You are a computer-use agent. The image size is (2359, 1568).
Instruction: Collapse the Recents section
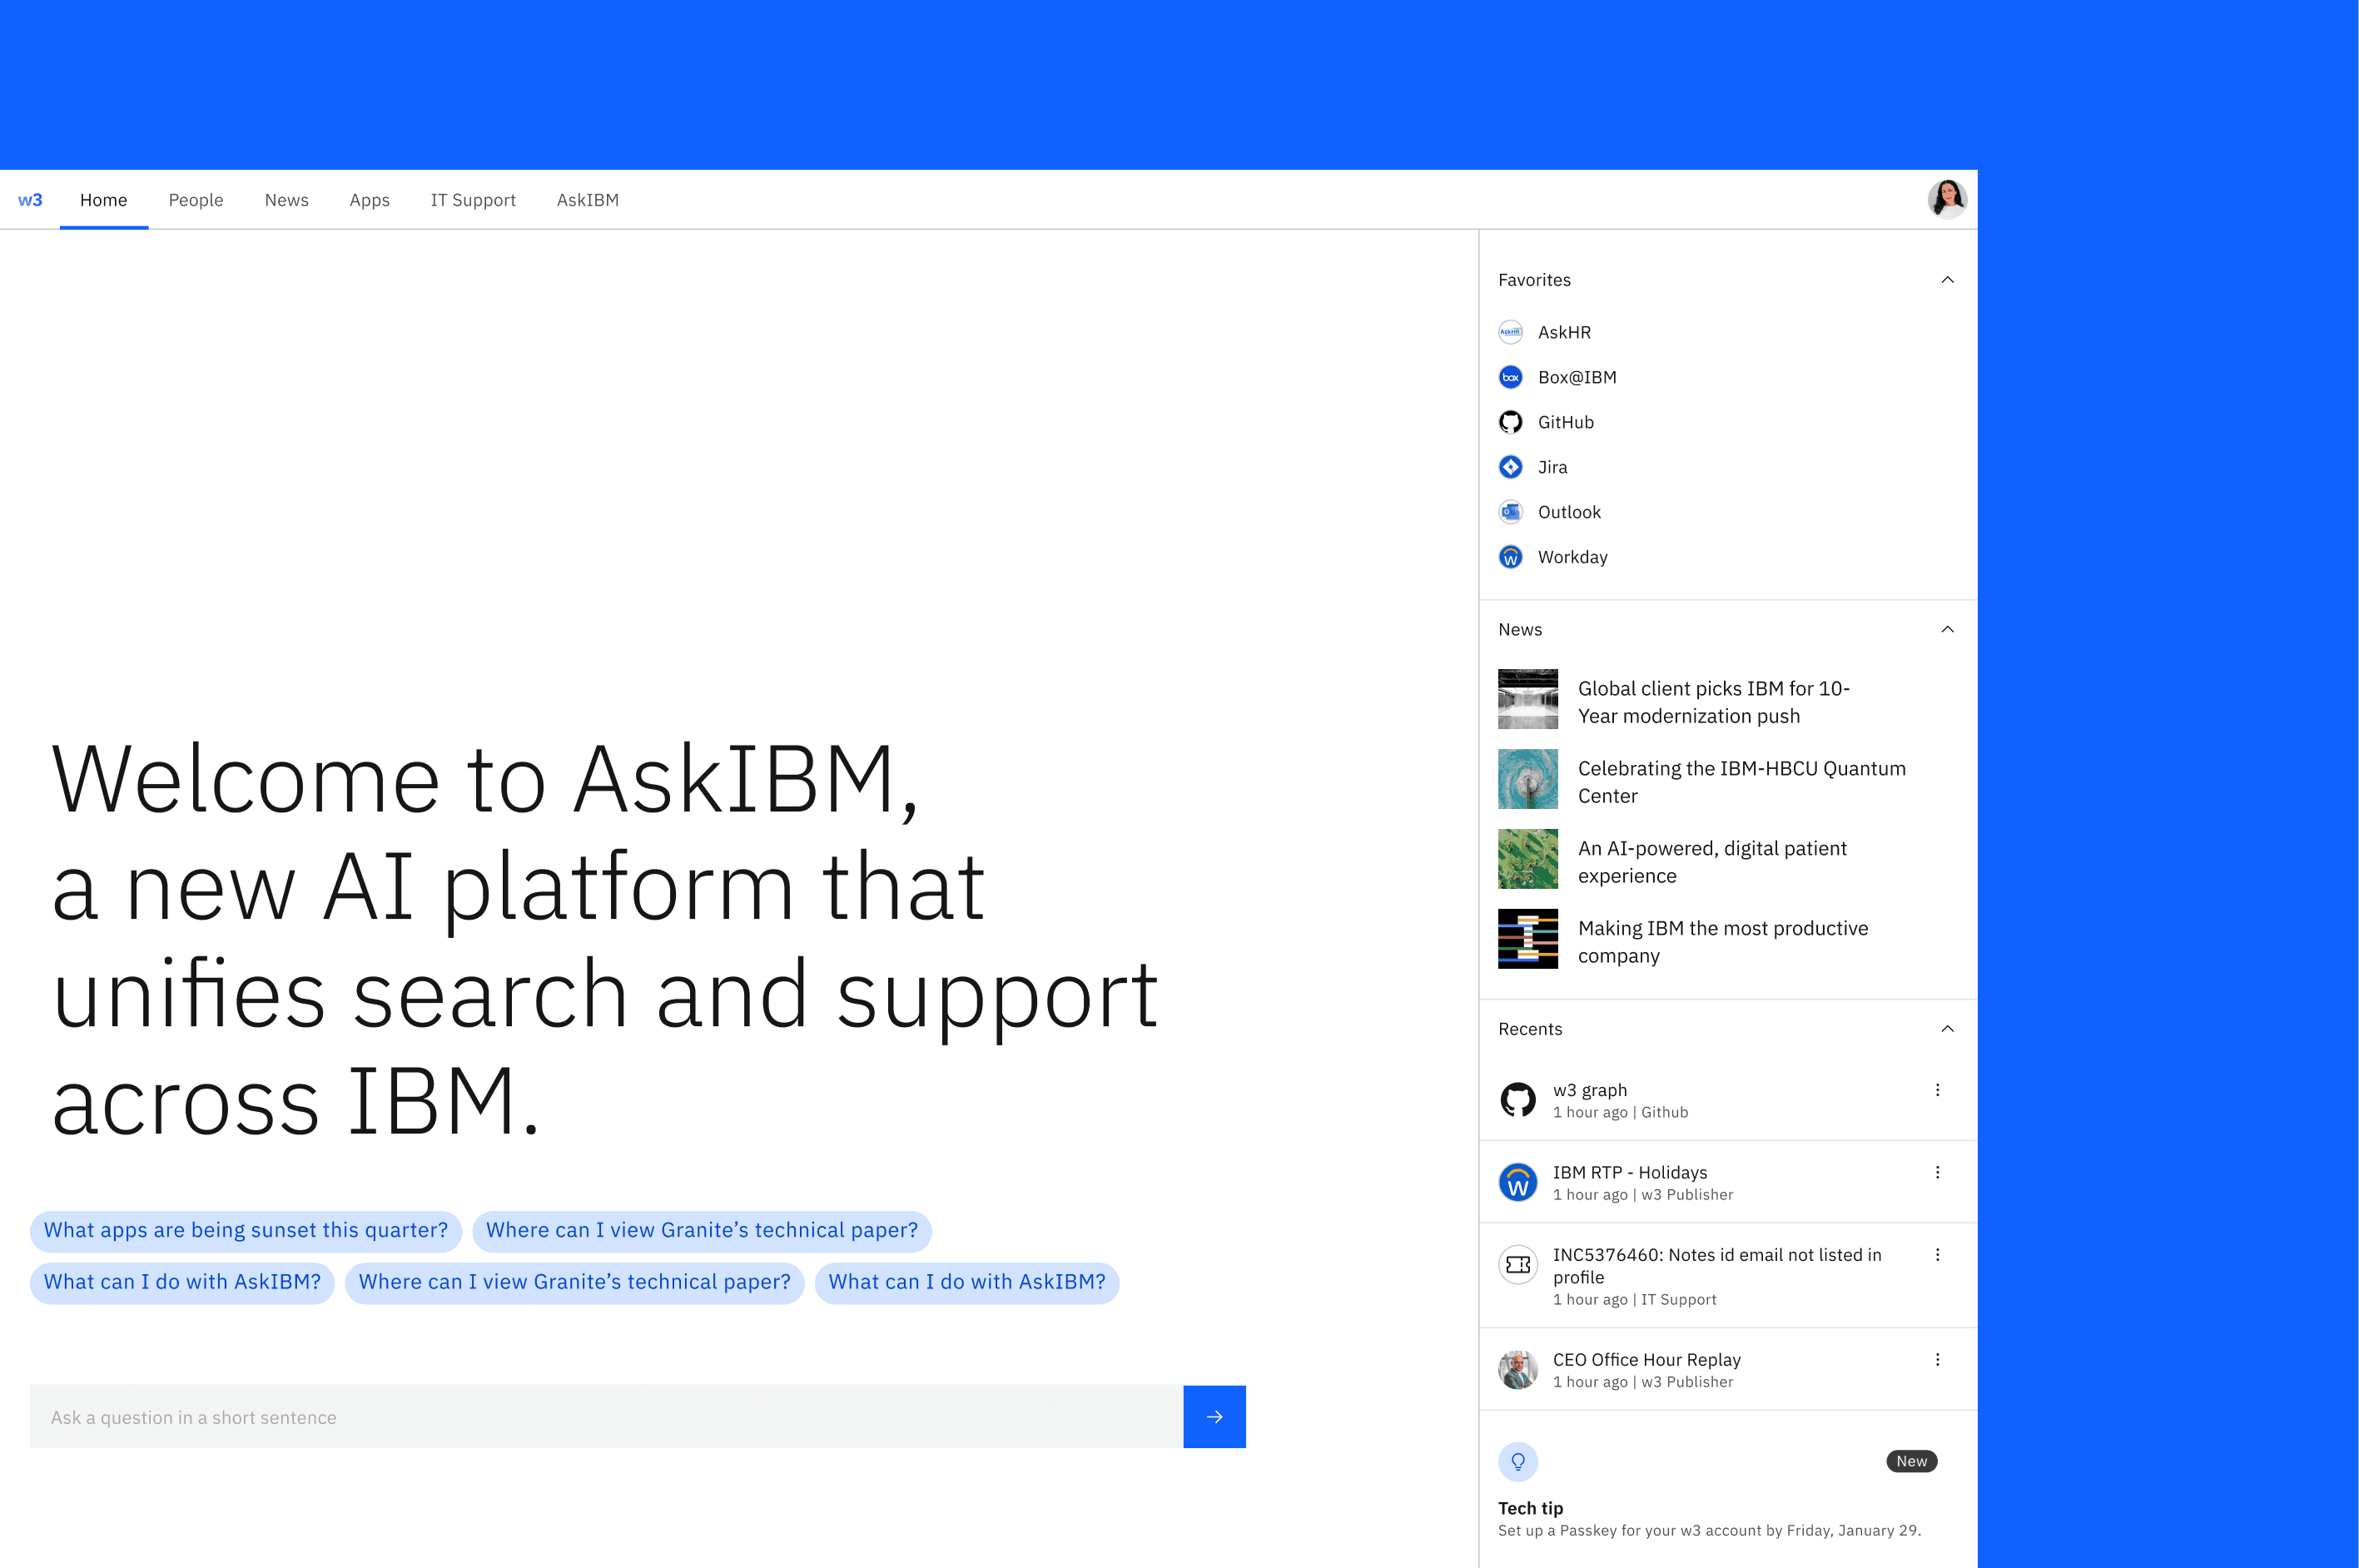tap(1946, 1029)
